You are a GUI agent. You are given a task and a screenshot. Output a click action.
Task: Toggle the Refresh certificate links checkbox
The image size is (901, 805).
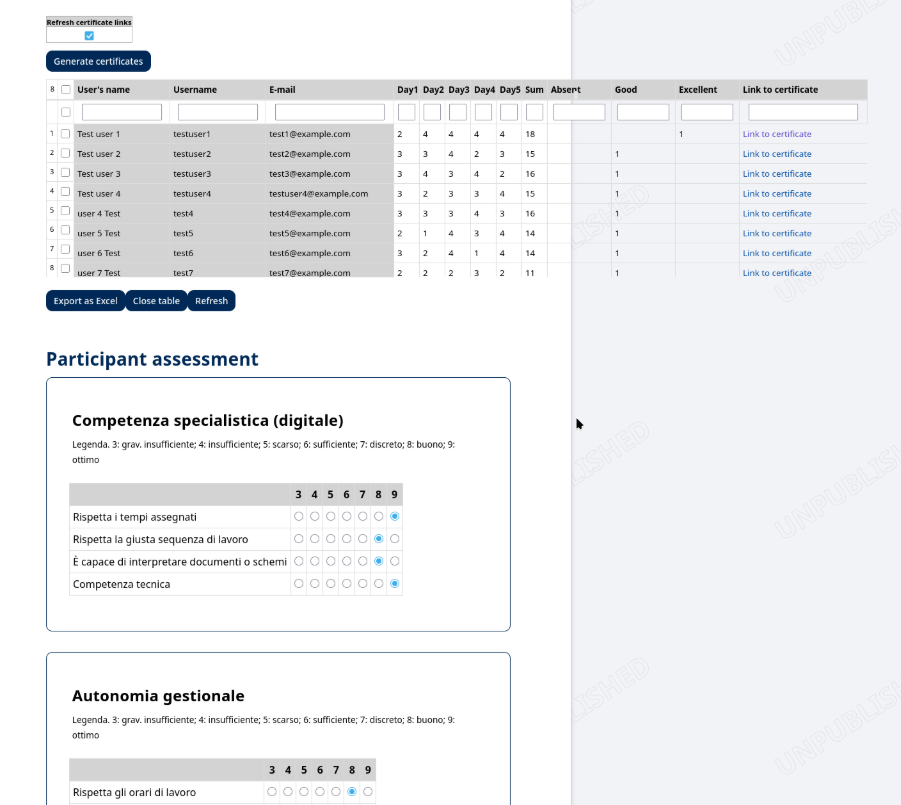pos(89,36)
